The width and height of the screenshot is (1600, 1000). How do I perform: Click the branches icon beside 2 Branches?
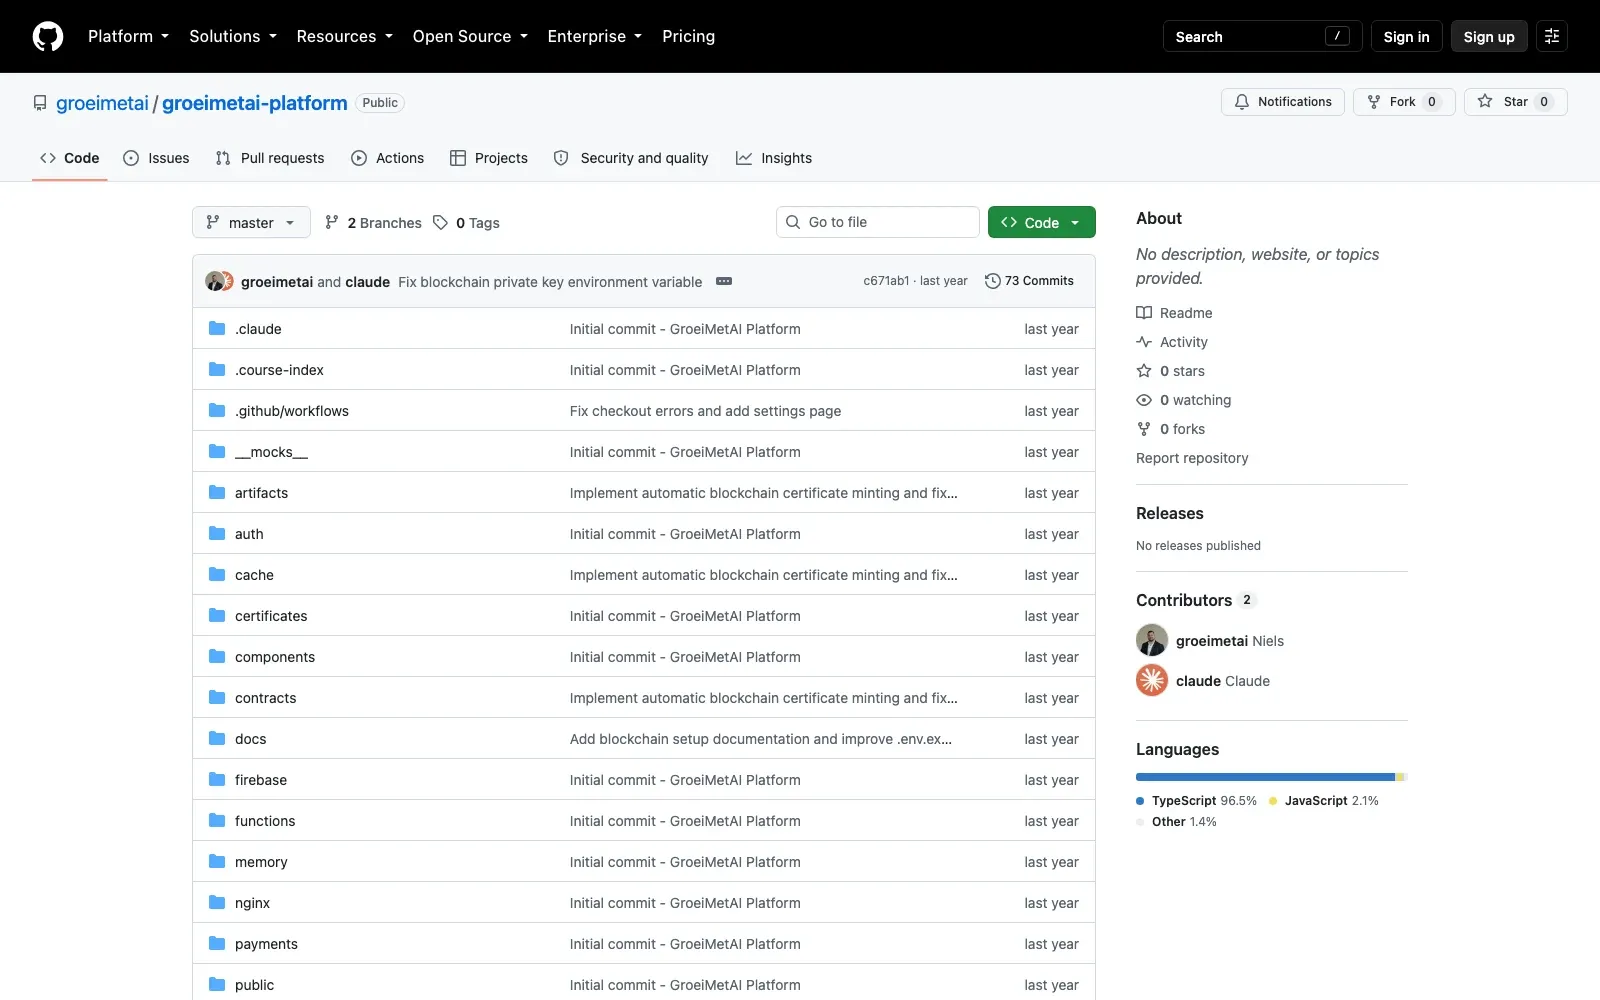click(x=332, y=222)
